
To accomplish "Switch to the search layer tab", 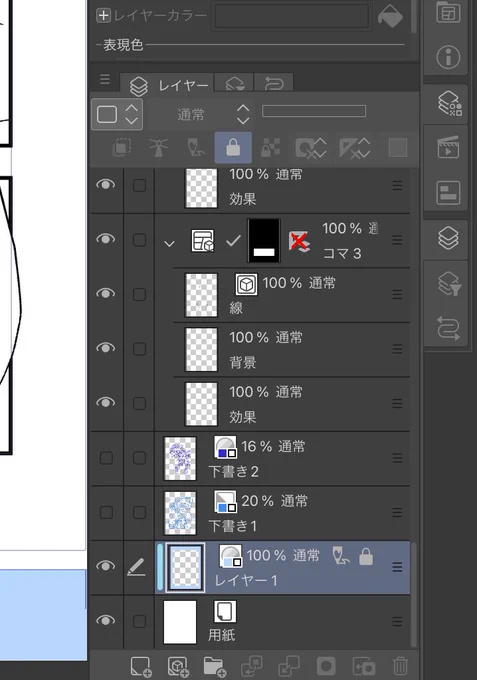I will (235, 83).
